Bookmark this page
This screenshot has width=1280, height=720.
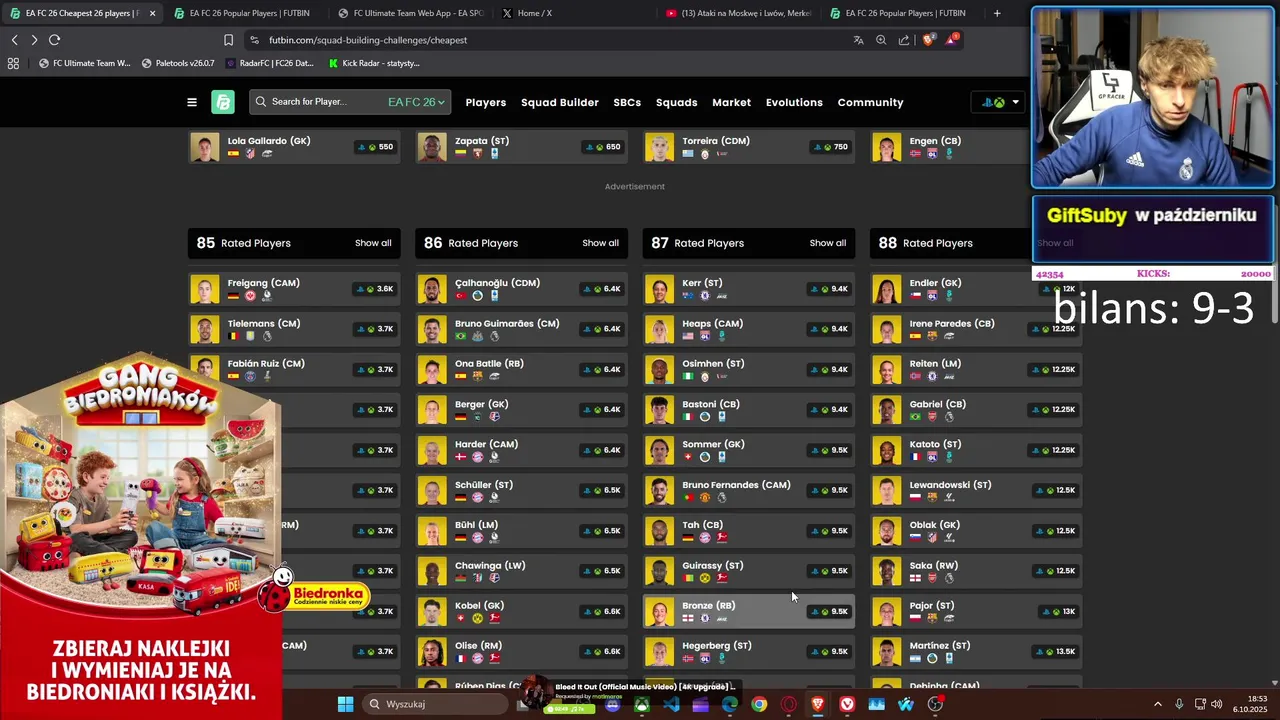228,40
